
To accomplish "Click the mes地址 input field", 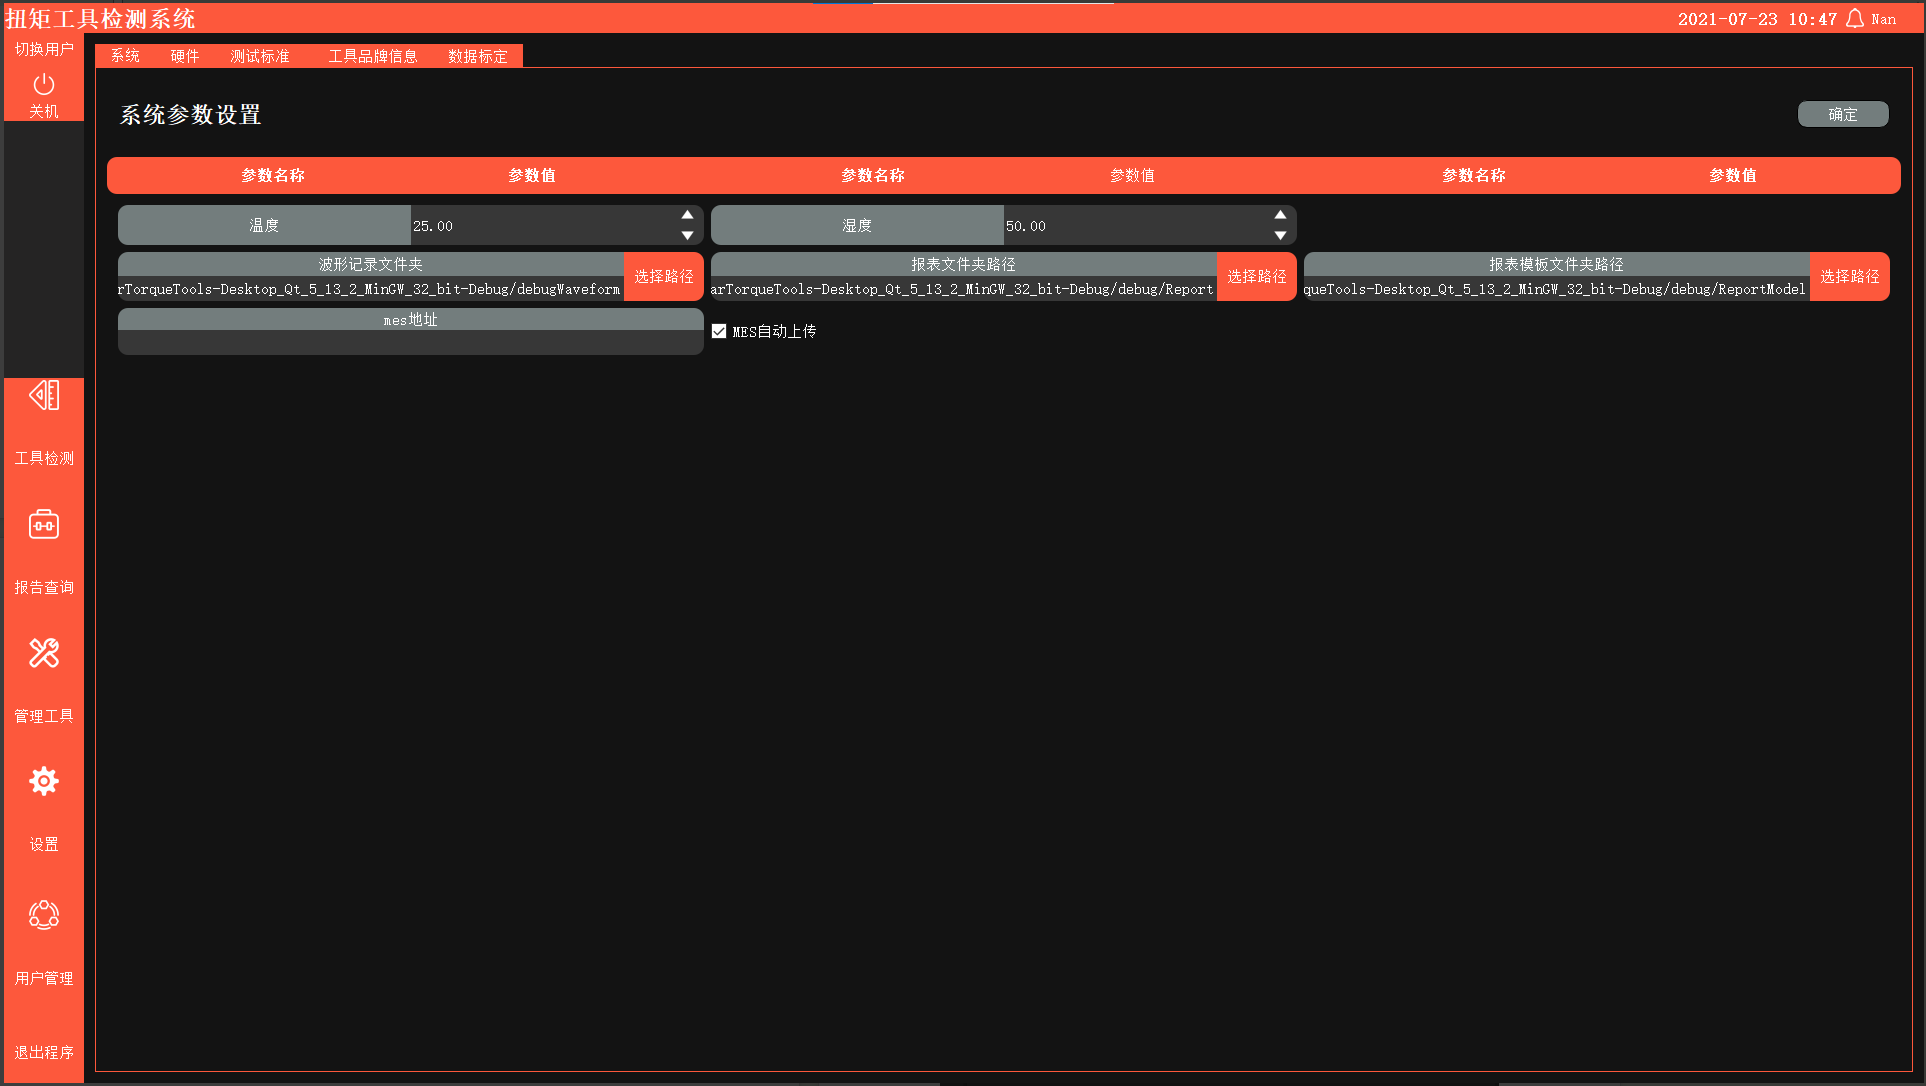I will 410,342.
